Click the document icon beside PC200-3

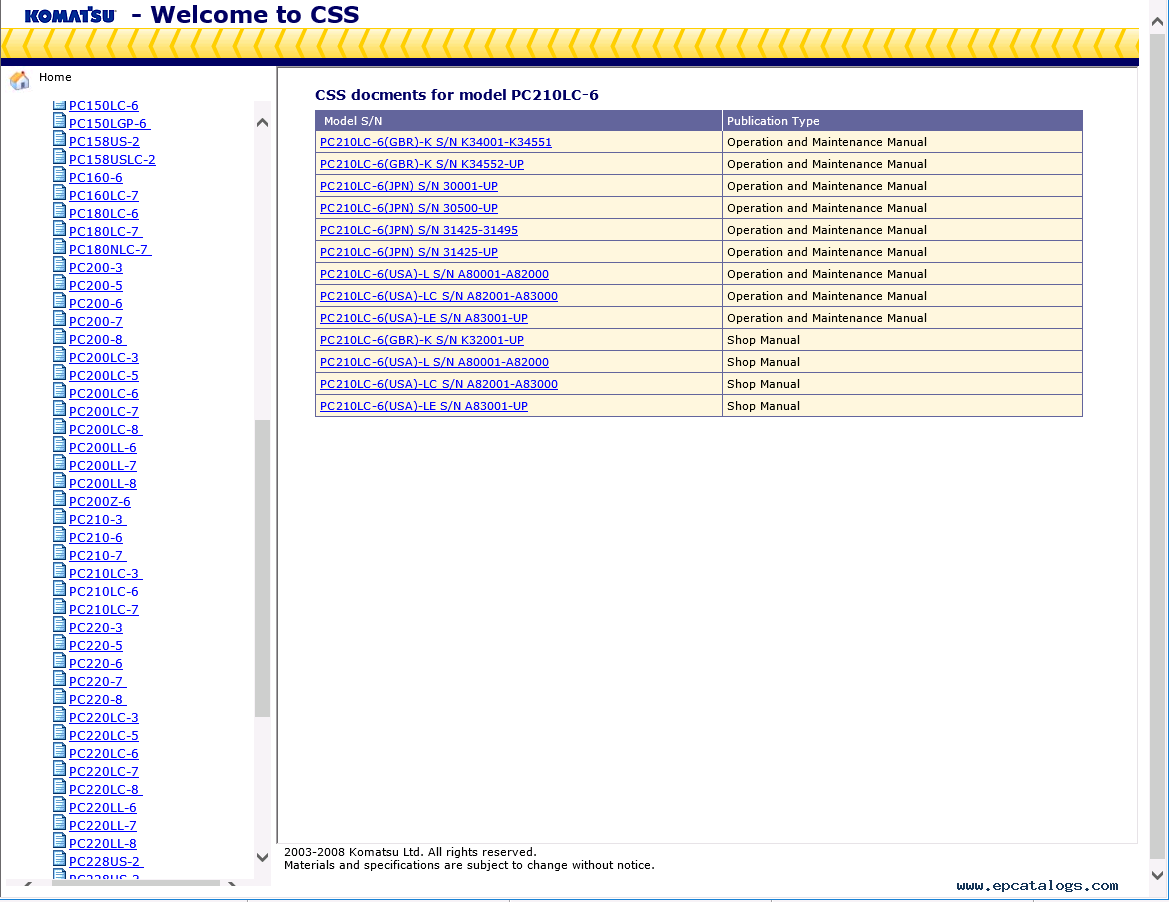pos(60,265)
